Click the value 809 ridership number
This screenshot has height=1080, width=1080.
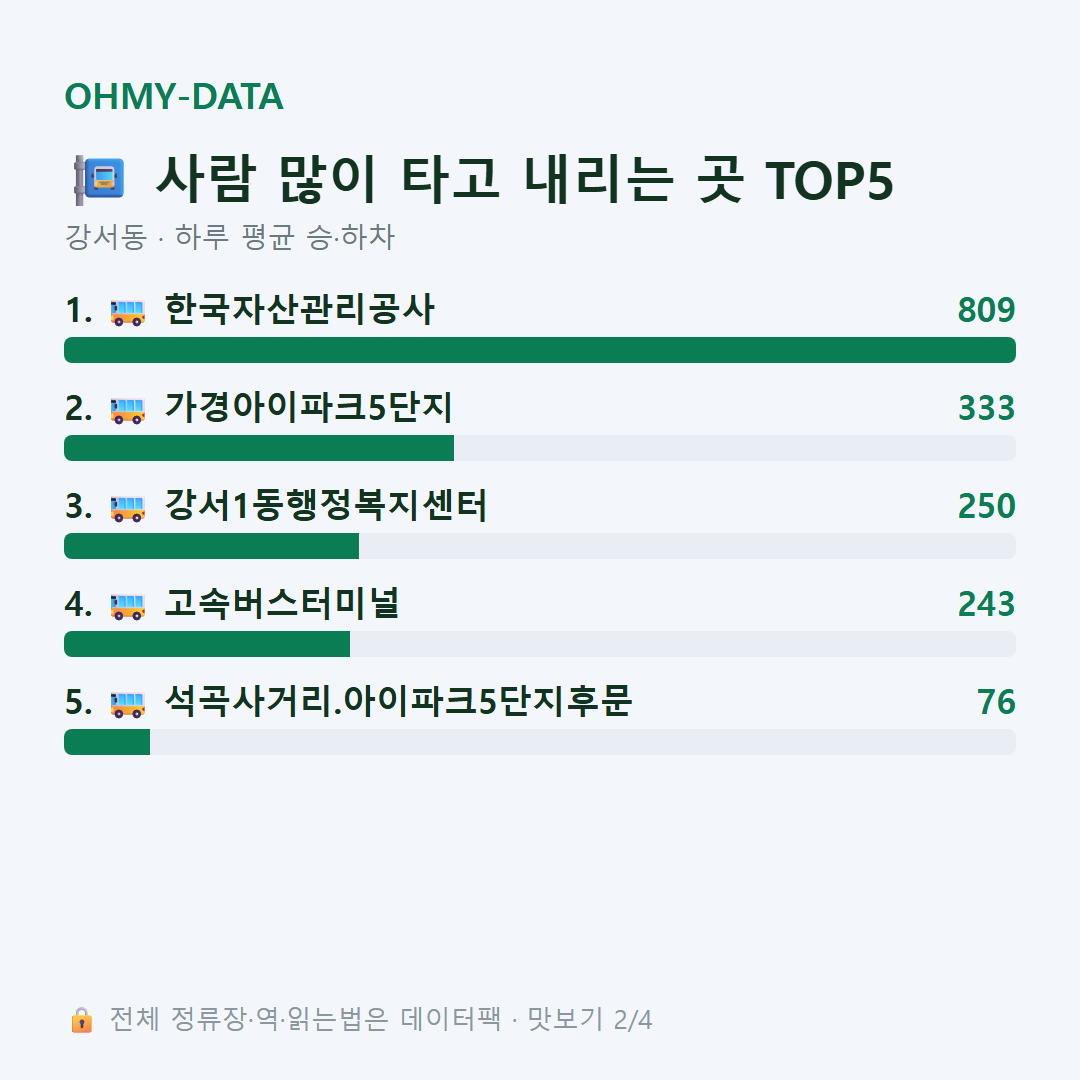986,310
